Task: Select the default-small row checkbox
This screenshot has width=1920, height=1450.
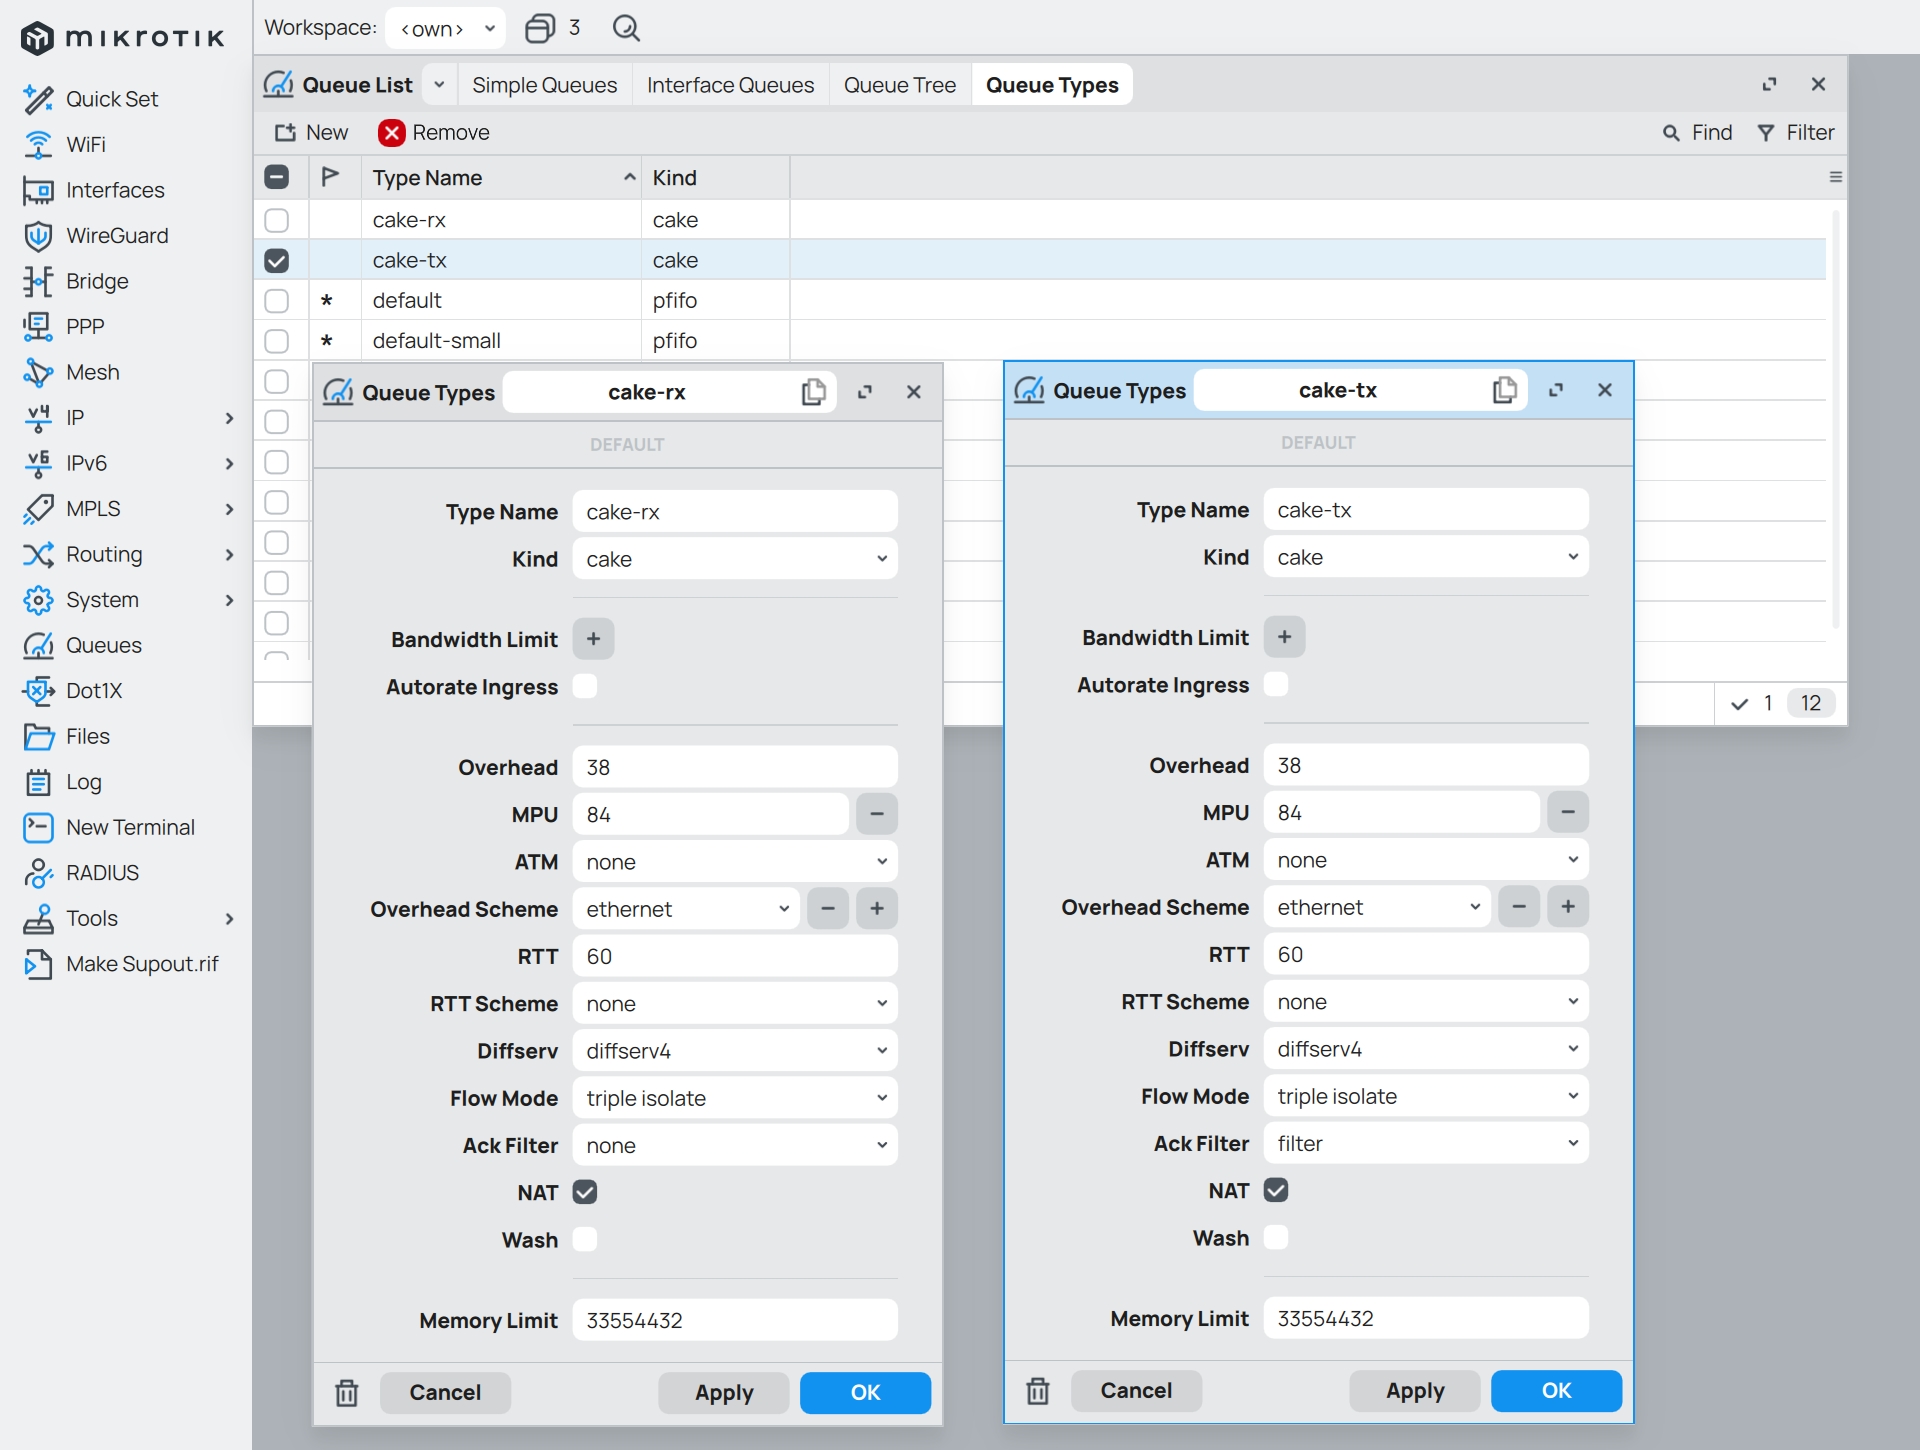Action: click(x=277, y=341)
